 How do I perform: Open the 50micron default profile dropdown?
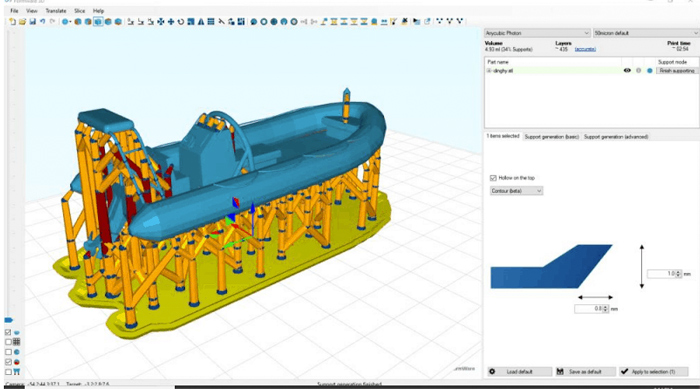click(x=646, y=33)
